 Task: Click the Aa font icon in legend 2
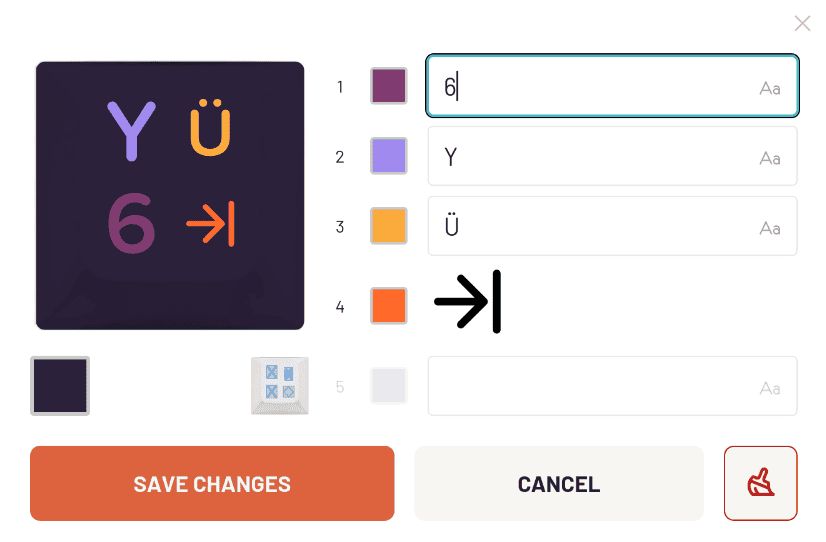[769, 158]
